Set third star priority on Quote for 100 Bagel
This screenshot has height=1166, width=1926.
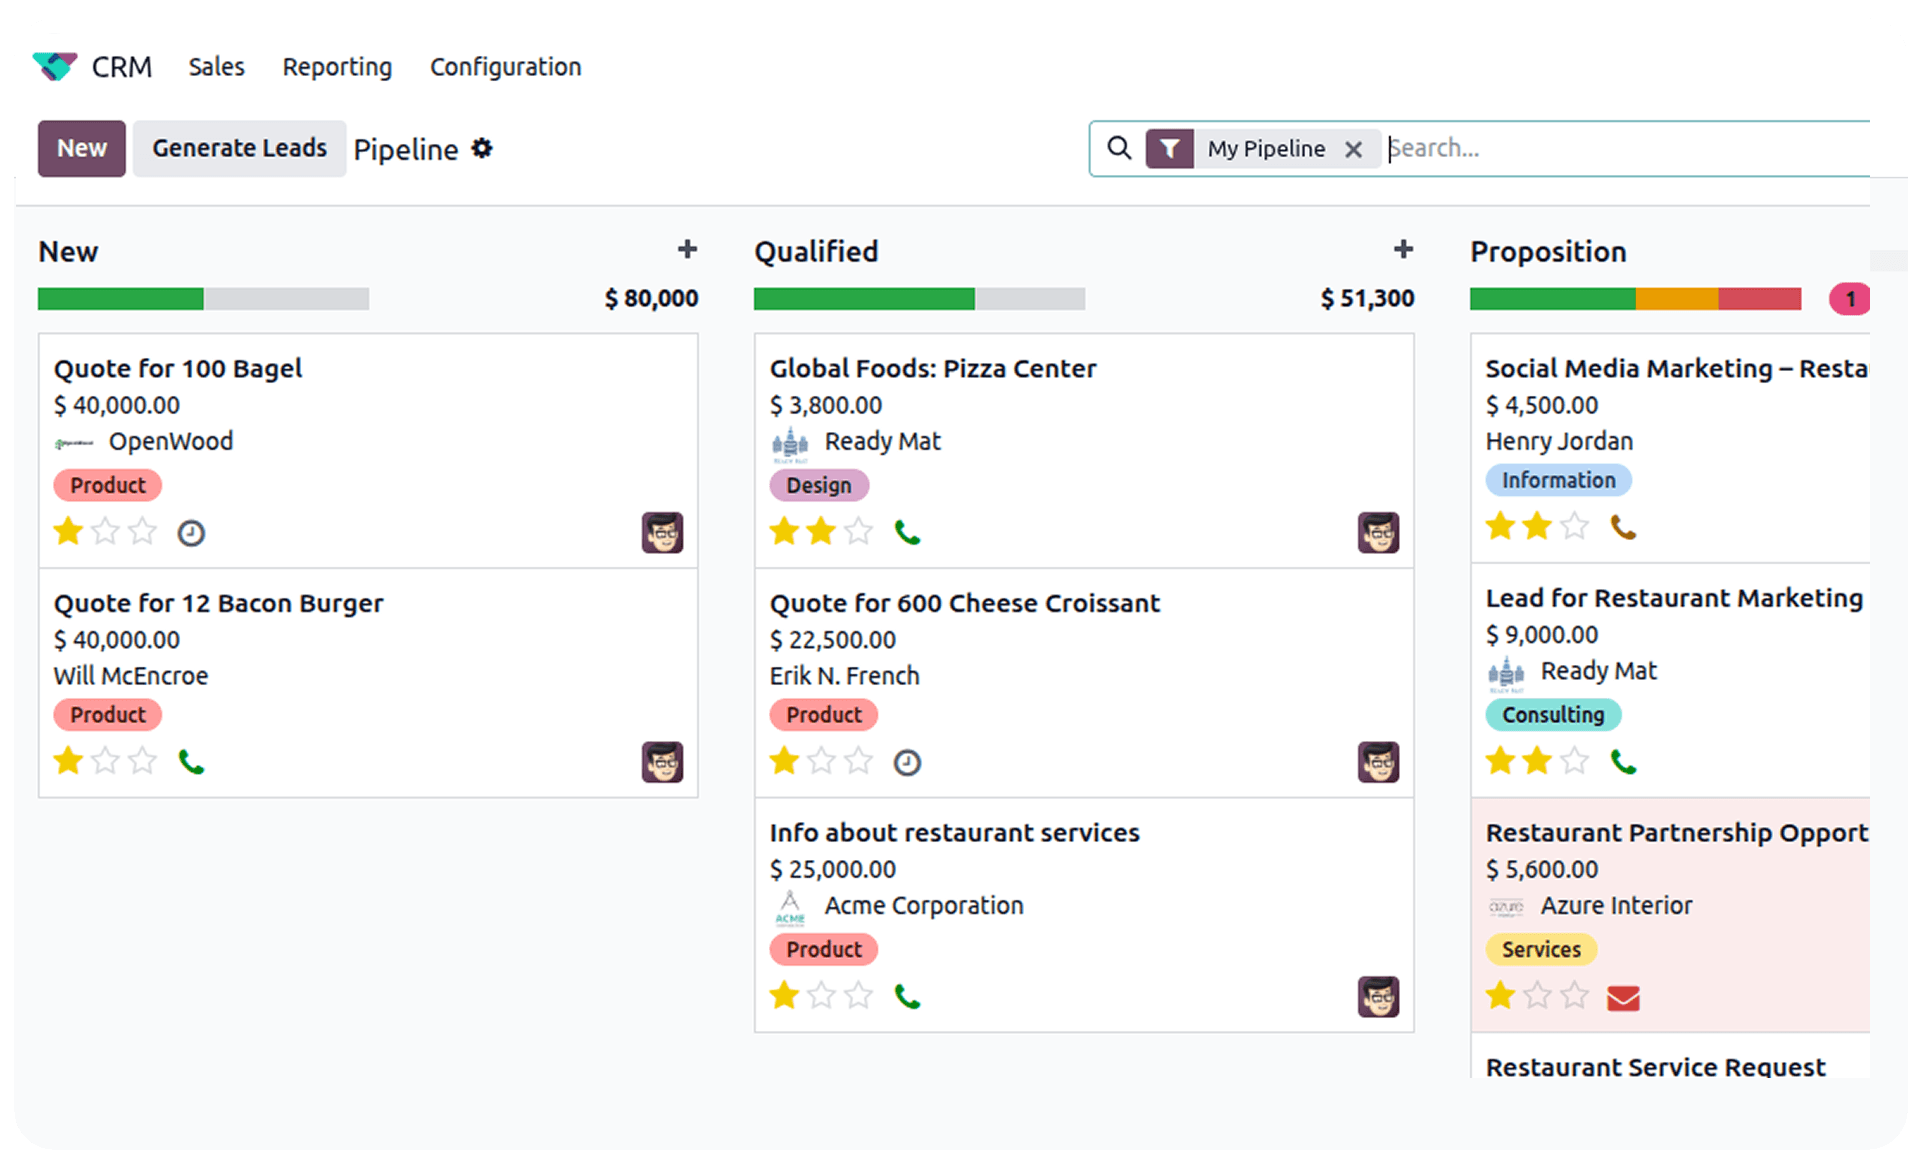[x=143, y=532]
